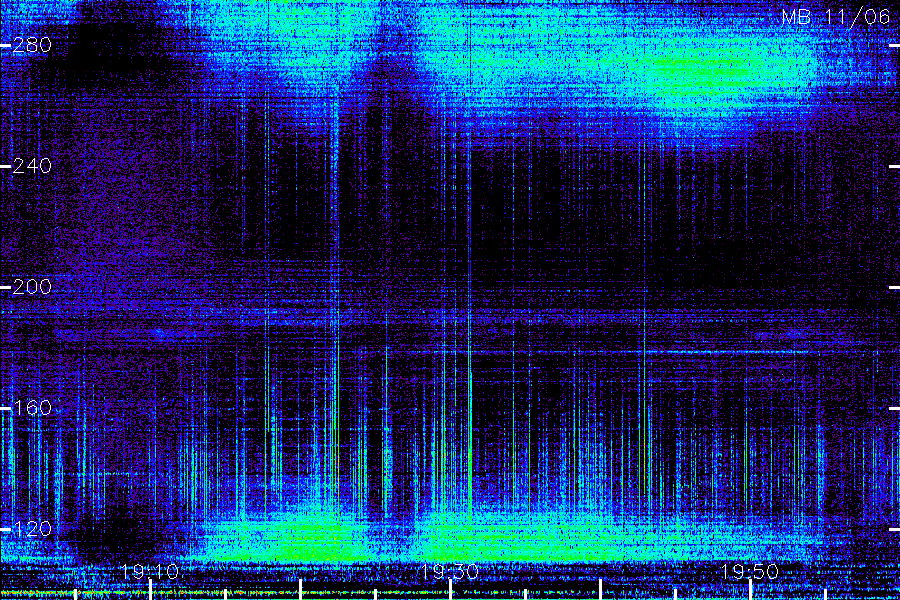The width and height of the screenshot is (900, 600).
Task: Click the 160 frequency axis label
Action: [x=32, y=408]
